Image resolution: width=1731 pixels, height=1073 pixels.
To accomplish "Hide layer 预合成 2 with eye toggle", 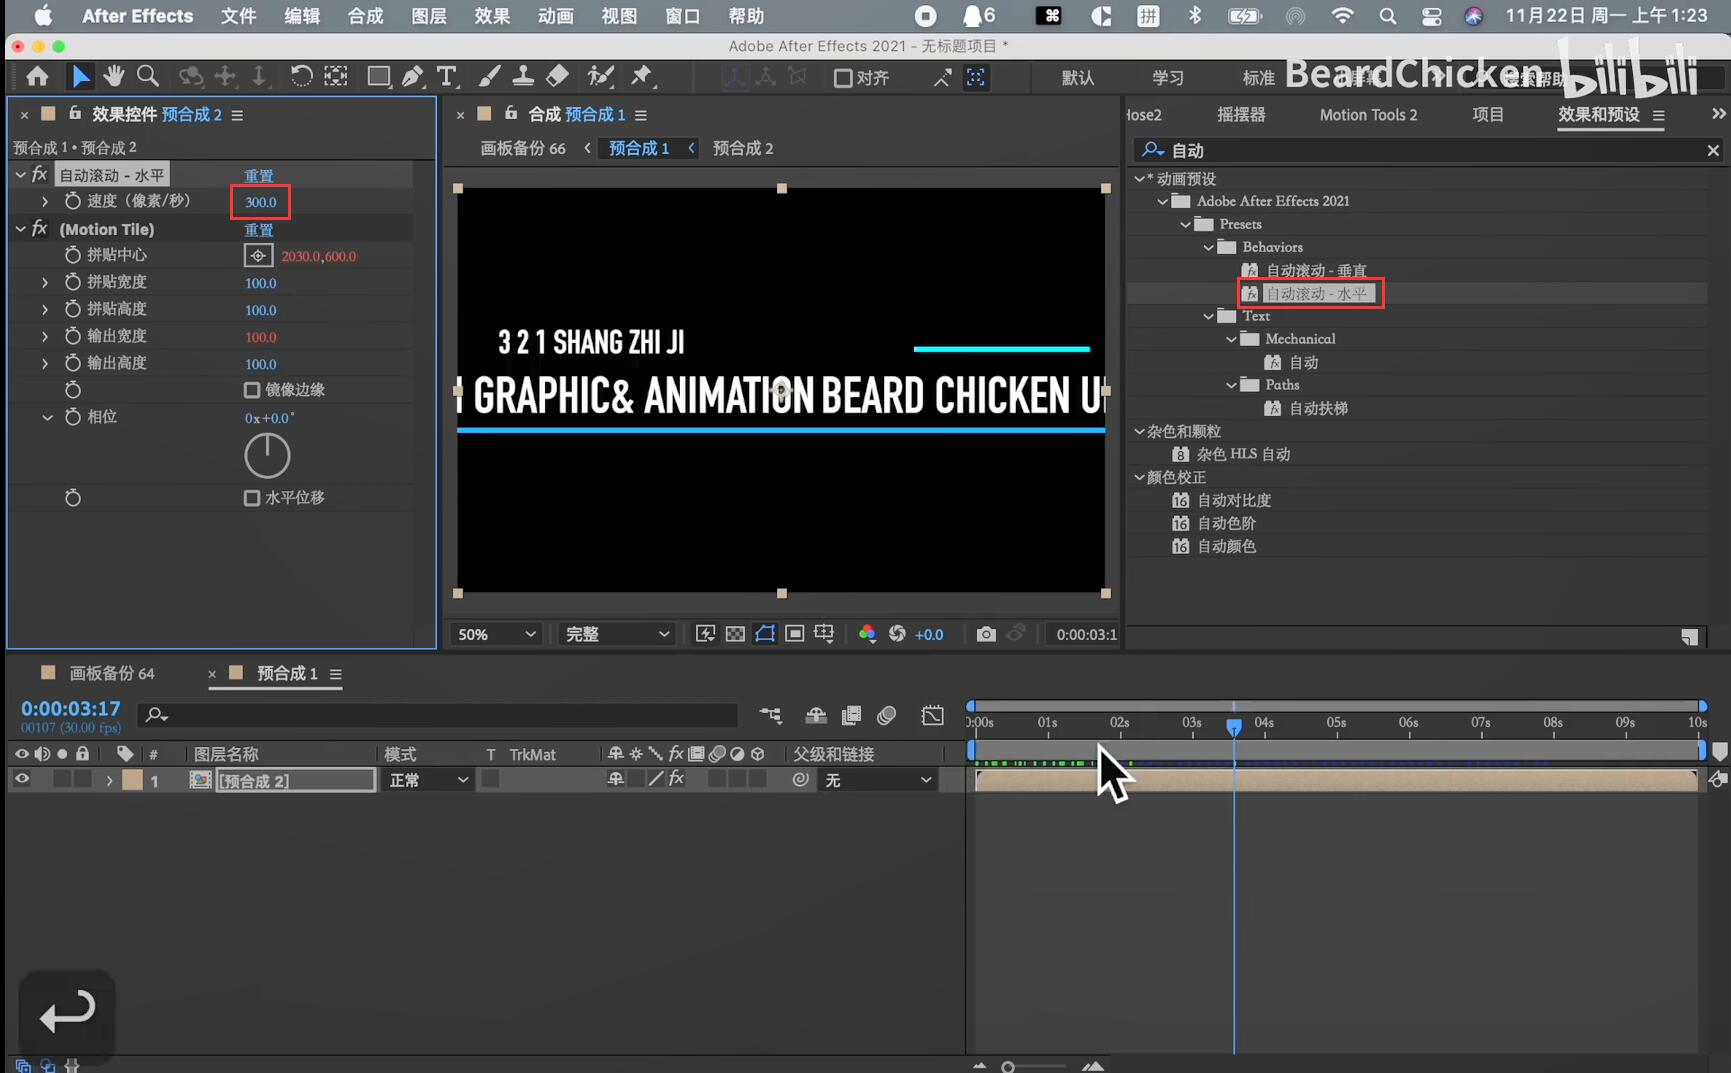I will click(21, 779).
